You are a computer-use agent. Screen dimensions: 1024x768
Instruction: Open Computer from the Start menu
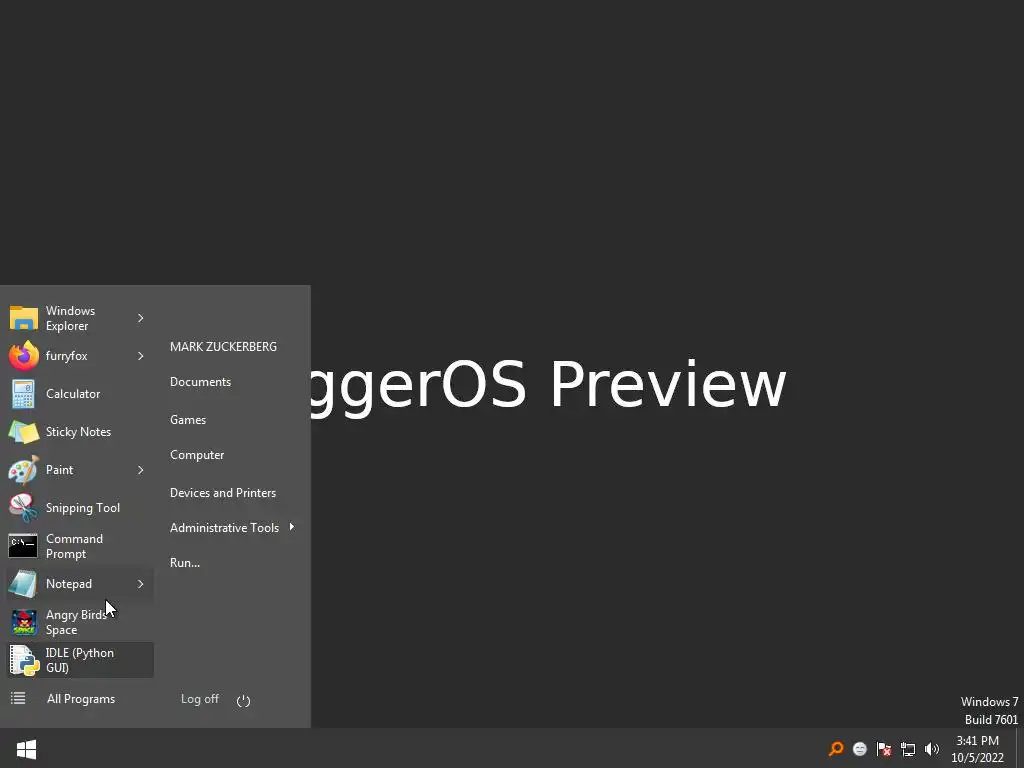tap(197, 455)
